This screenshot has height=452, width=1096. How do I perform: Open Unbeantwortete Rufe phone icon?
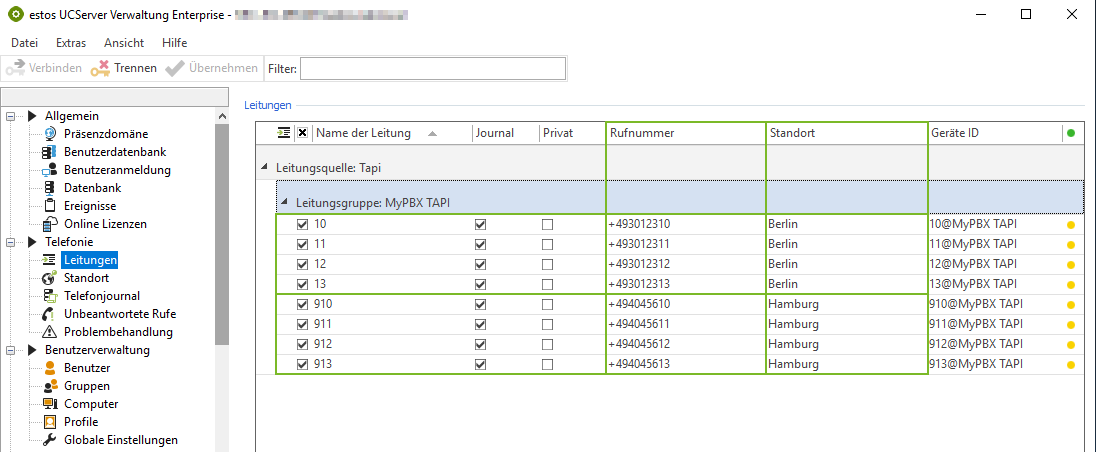(x=50, y=314)
